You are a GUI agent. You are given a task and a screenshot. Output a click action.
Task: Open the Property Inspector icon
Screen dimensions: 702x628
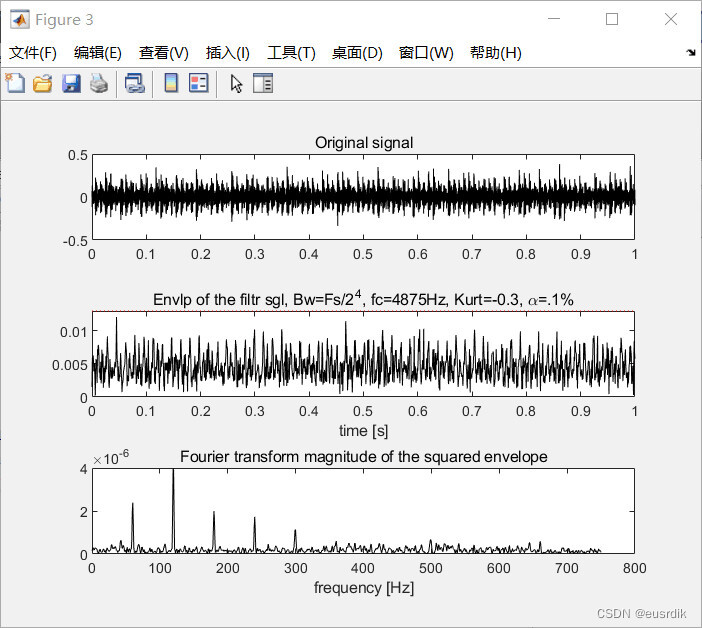263,83
